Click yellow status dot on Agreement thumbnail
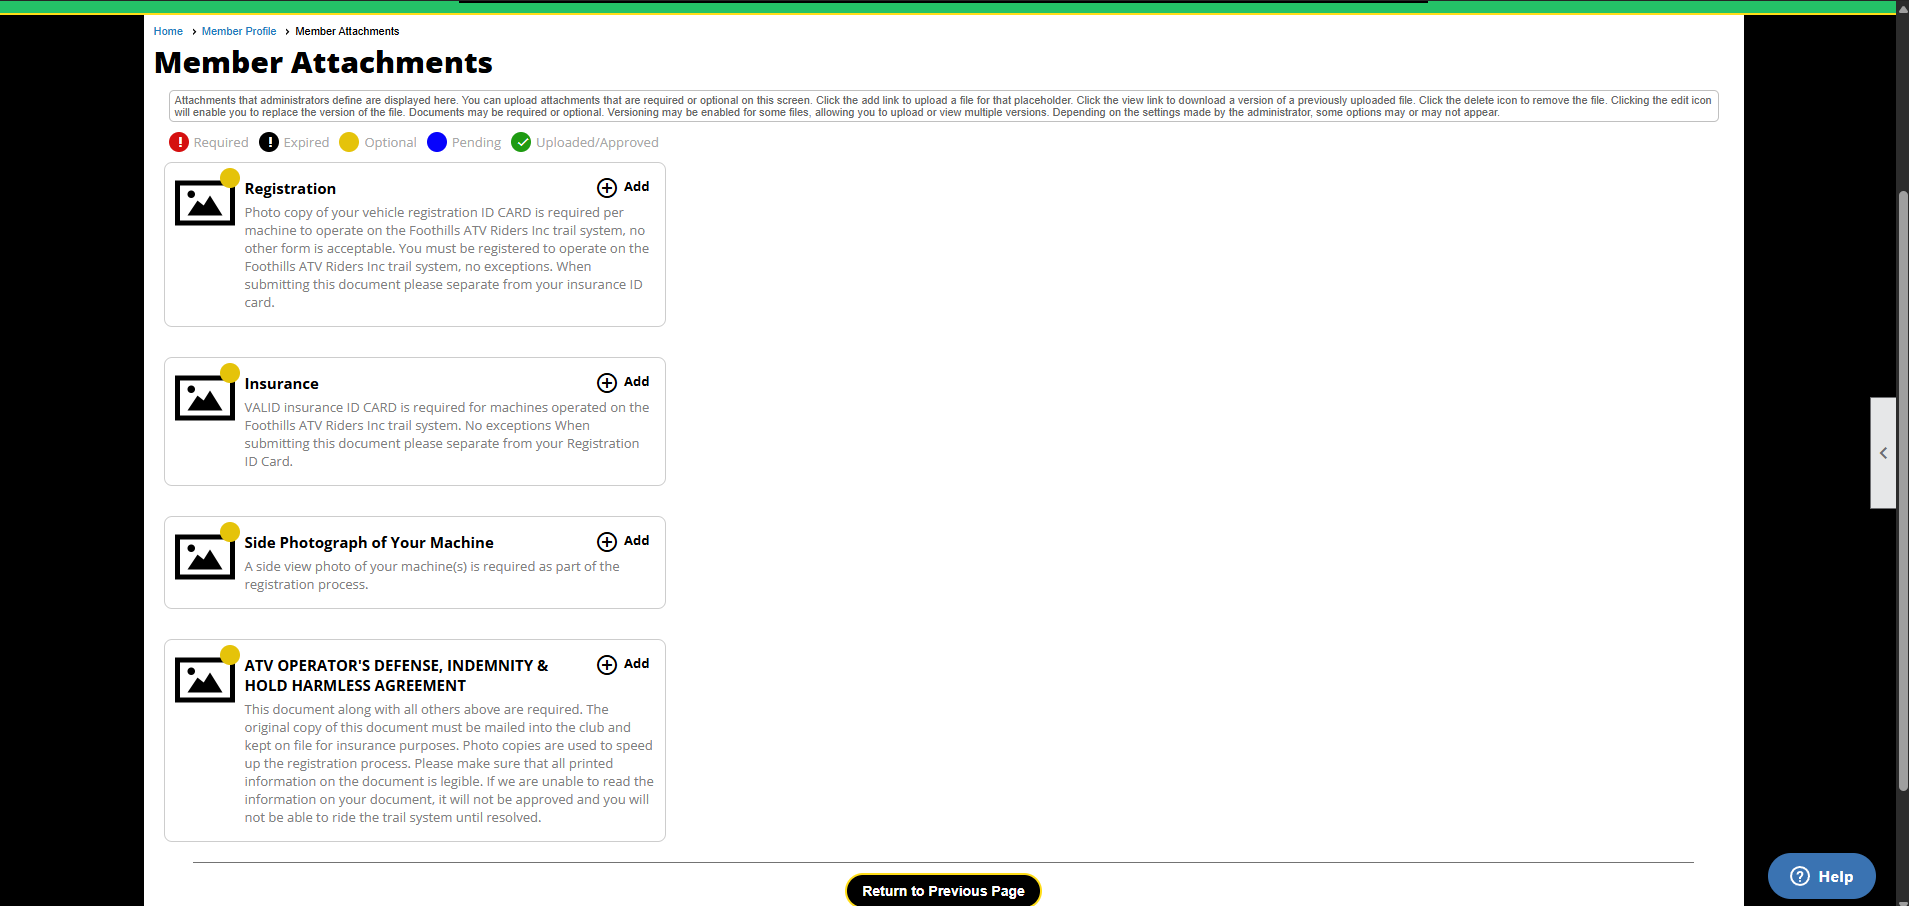 click(230, 655)
